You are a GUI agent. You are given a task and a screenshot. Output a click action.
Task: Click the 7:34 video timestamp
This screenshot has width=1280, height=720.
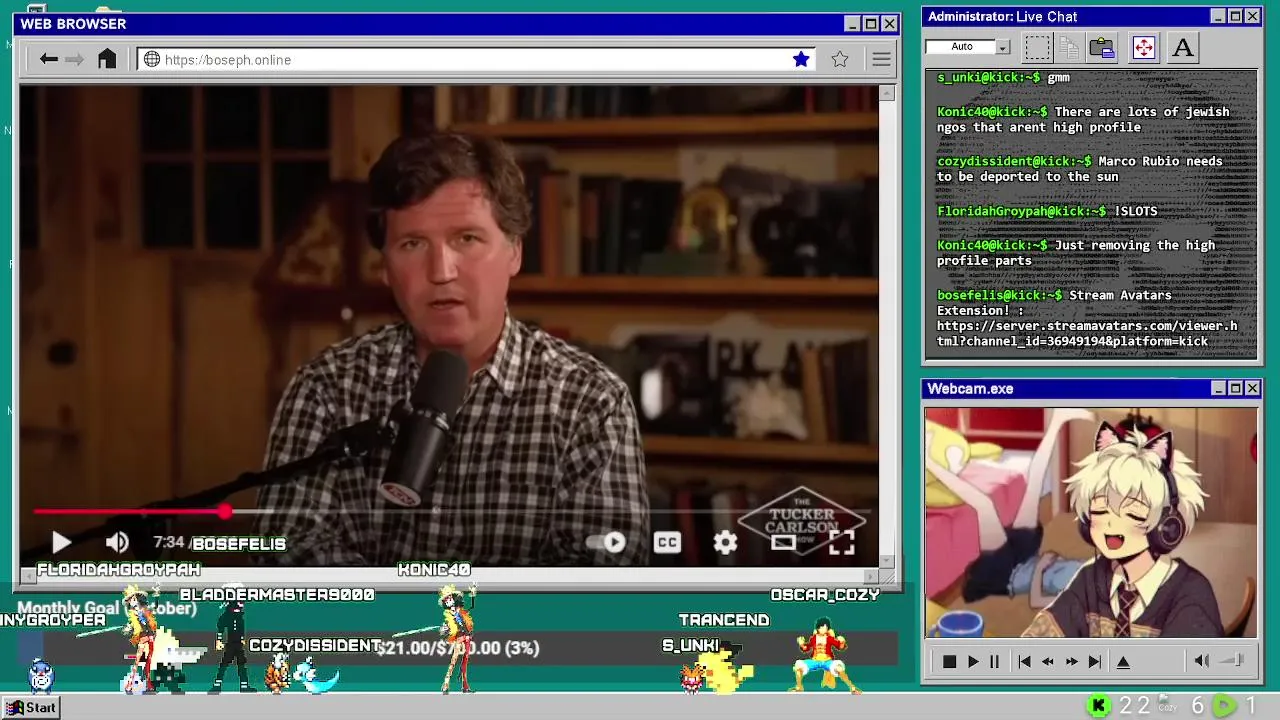[x=169, y=542]
